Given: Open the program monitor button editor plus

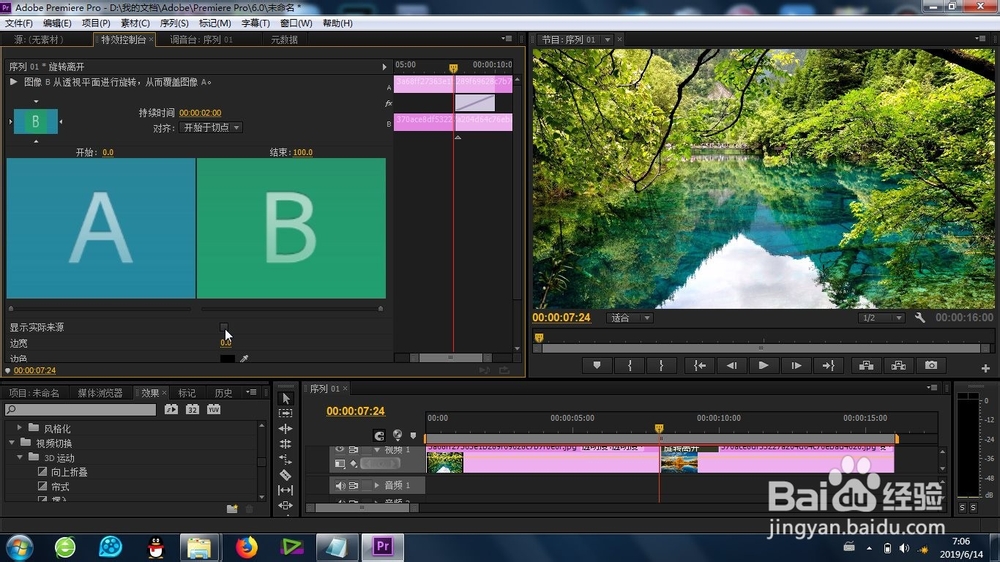Looking at the screenshot, I should tap(985, 368).
